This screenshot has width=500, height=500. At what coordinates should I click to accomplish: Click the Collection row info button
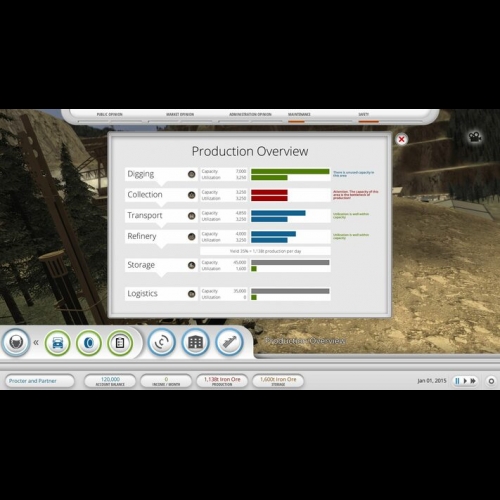192,195
